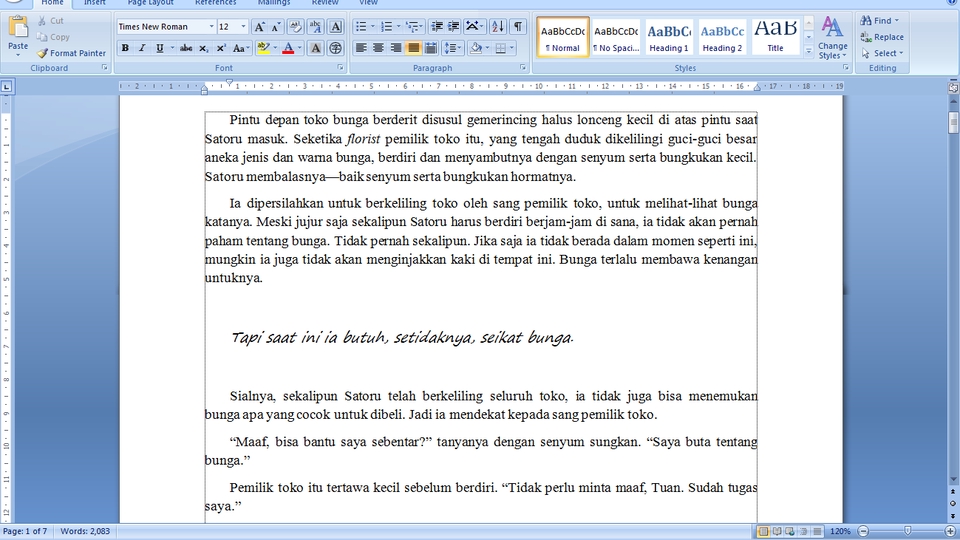Click the enclosed characters icon
This screenshot has height=540, width=960.
point(335,48)
